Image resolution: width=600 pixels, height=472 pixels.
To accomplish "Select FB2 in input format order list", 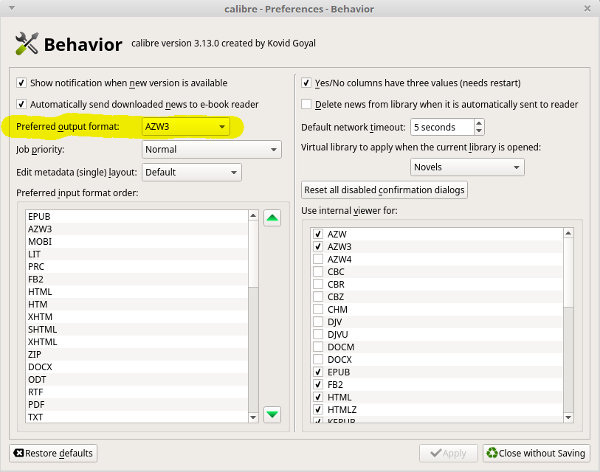I will [137, 279].
